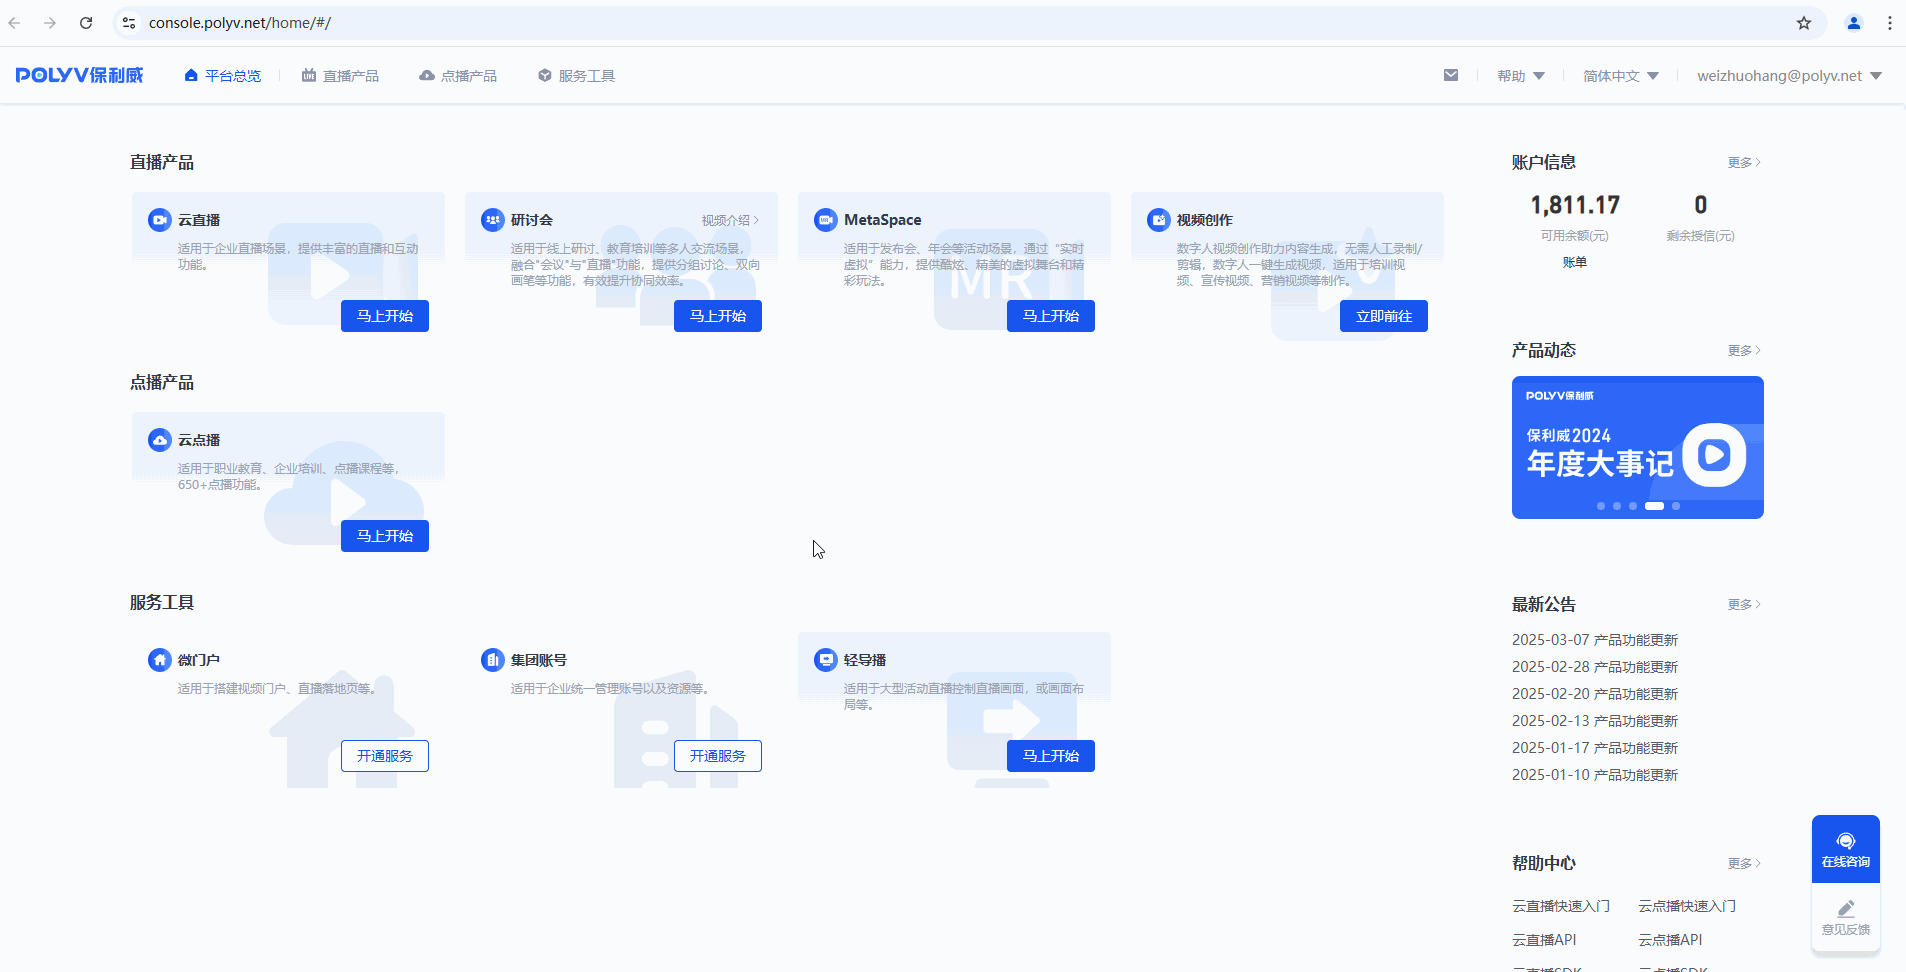The height and width of the screenshot is (972, 1906).
Task: Click 立即前往 on the 视频创作 card
Action: coord(1383,316)
